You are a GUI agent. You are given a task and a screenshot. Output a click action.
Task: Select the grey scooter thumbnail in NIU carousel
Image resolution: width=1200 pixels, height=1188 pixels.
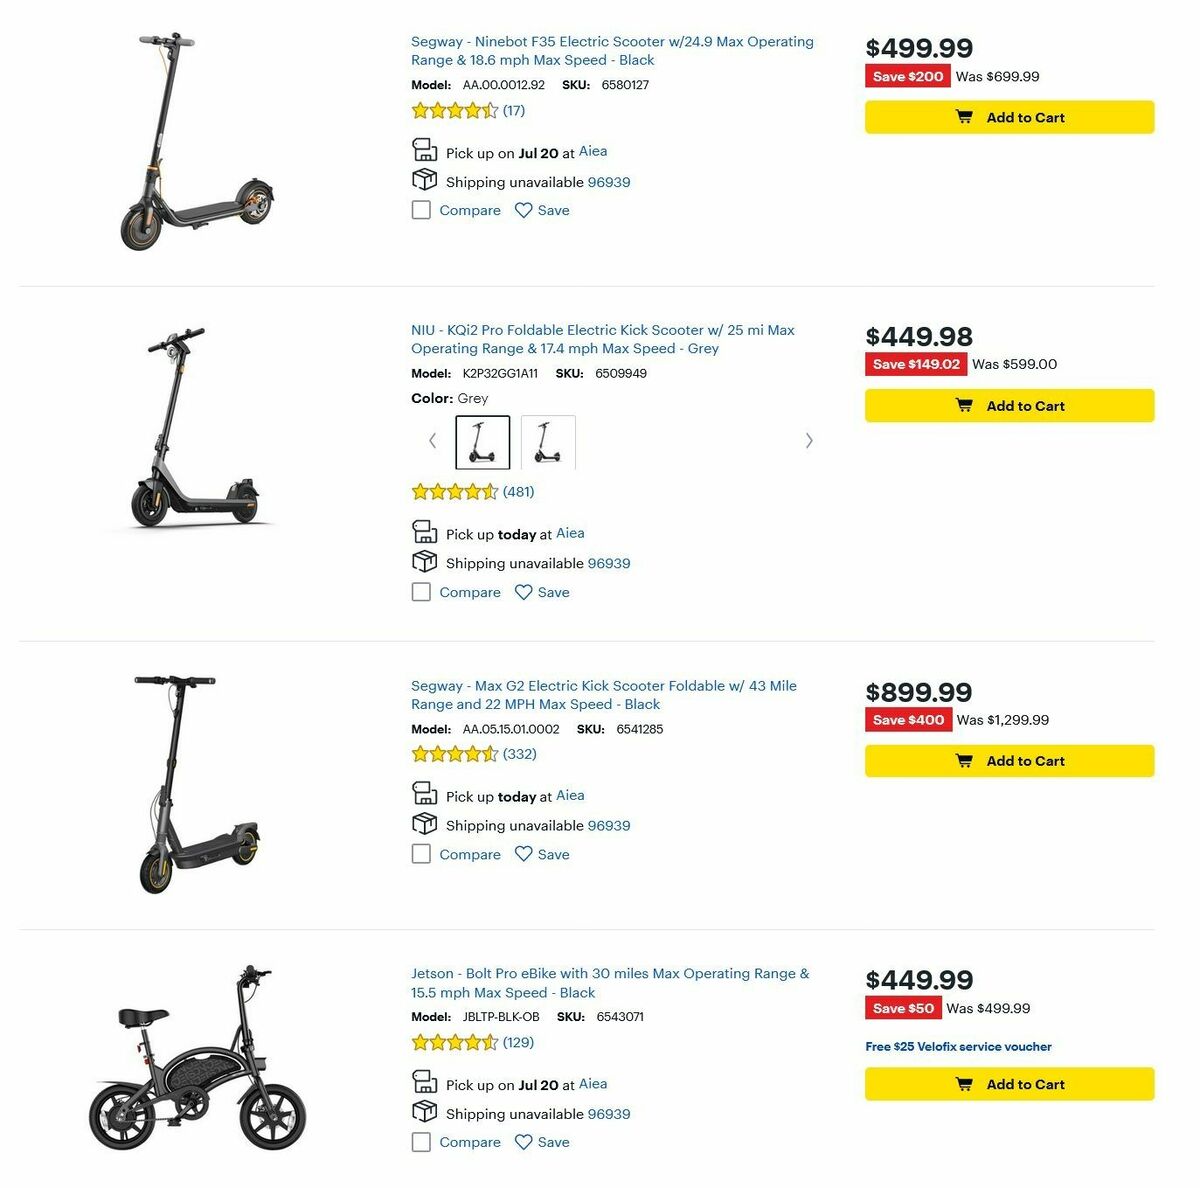(483, 441)
